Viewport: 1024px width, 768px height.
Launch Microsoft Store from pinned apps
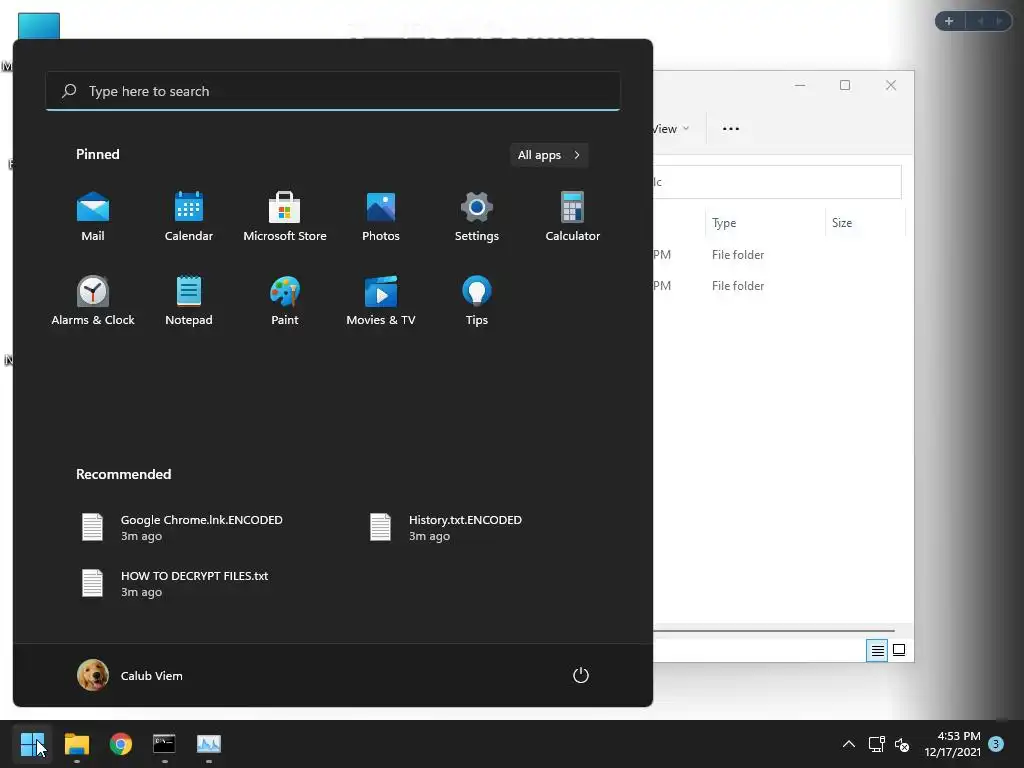[x=285, y=217]
